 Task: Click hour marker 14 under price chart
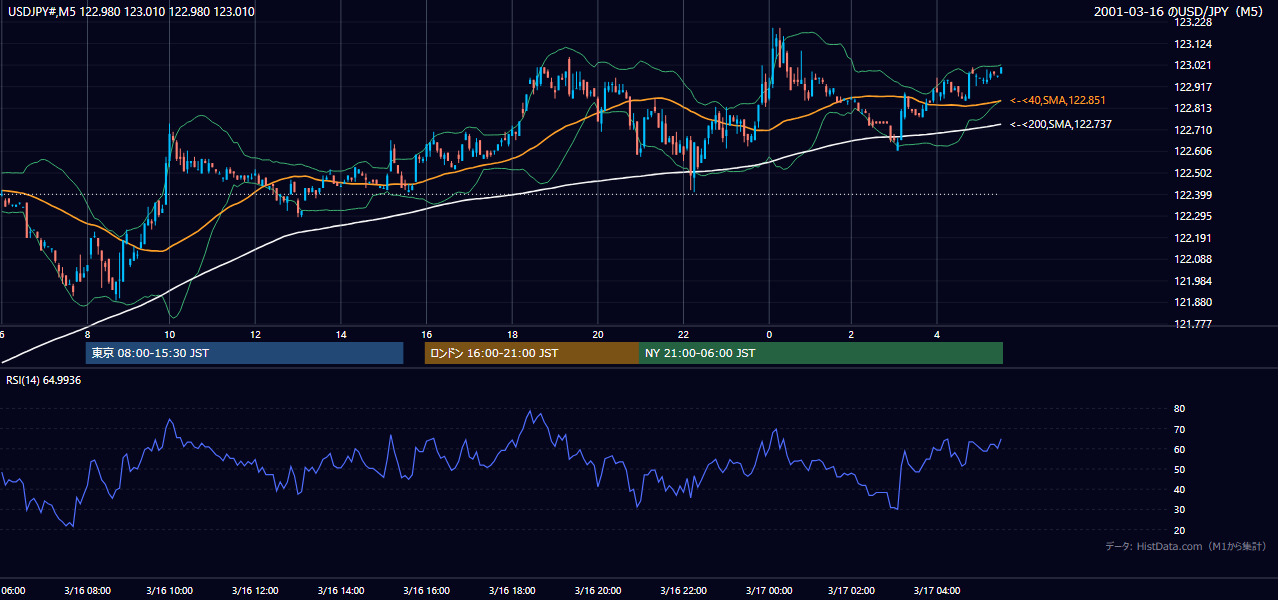click(x=340, y=334)
